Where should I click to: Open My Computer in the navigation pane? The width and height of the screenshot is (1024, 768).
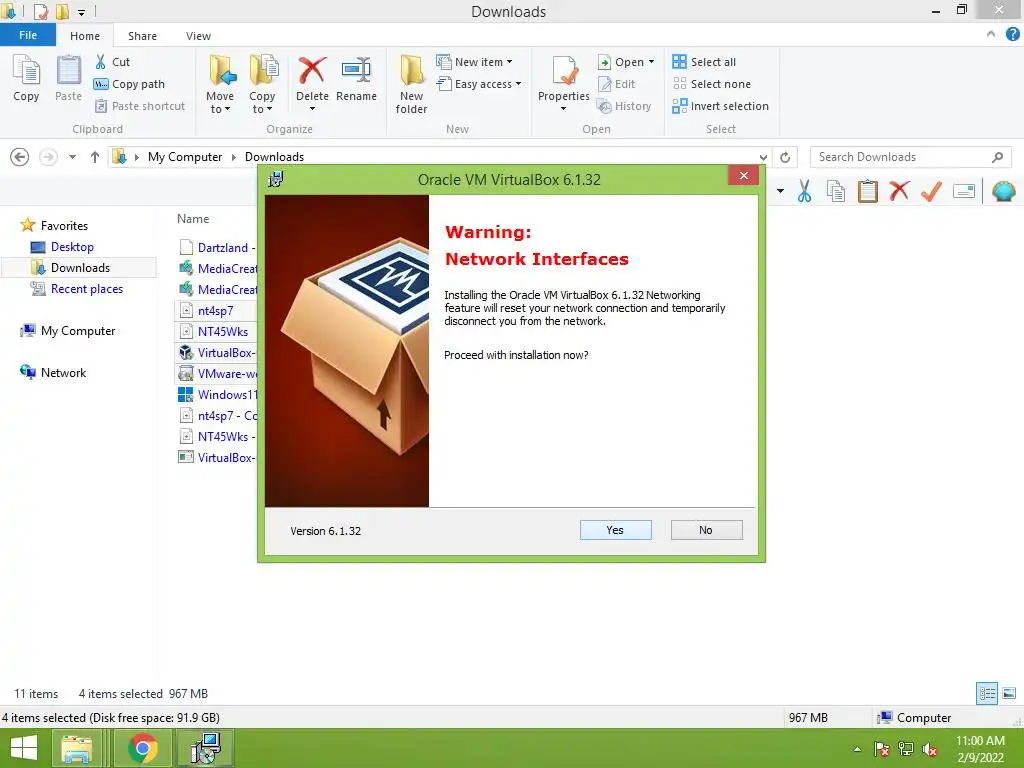pyautogui.click(x=78, y=331)
